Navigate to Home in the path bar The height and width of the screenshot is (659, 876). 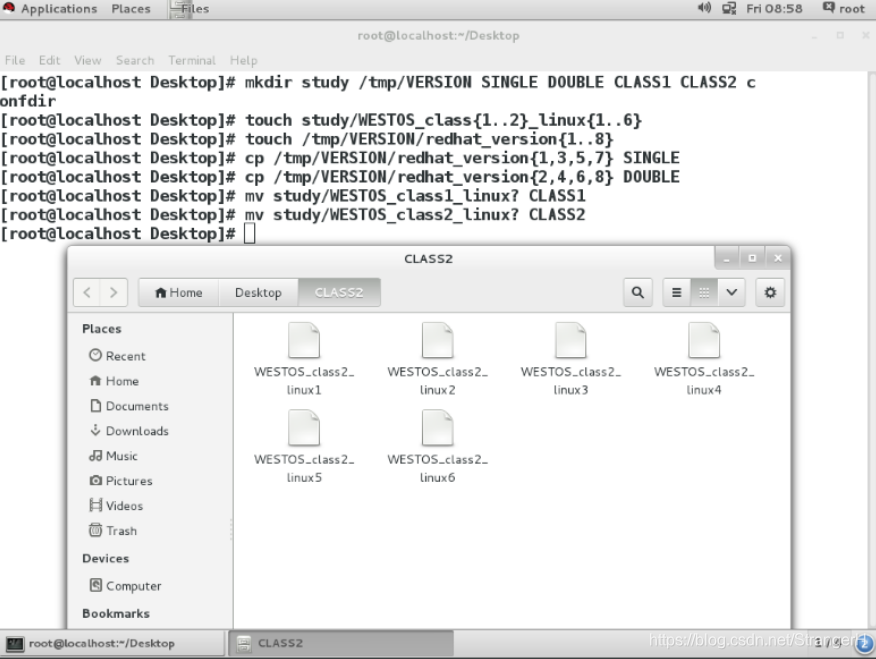point(179,293)
